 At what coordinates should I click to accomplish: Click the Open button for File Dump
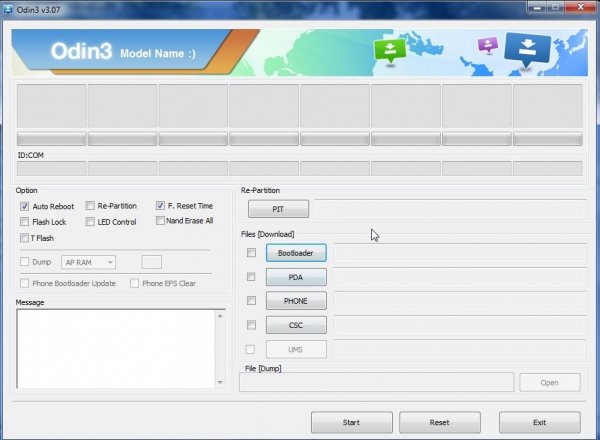(x=550, y=383)
